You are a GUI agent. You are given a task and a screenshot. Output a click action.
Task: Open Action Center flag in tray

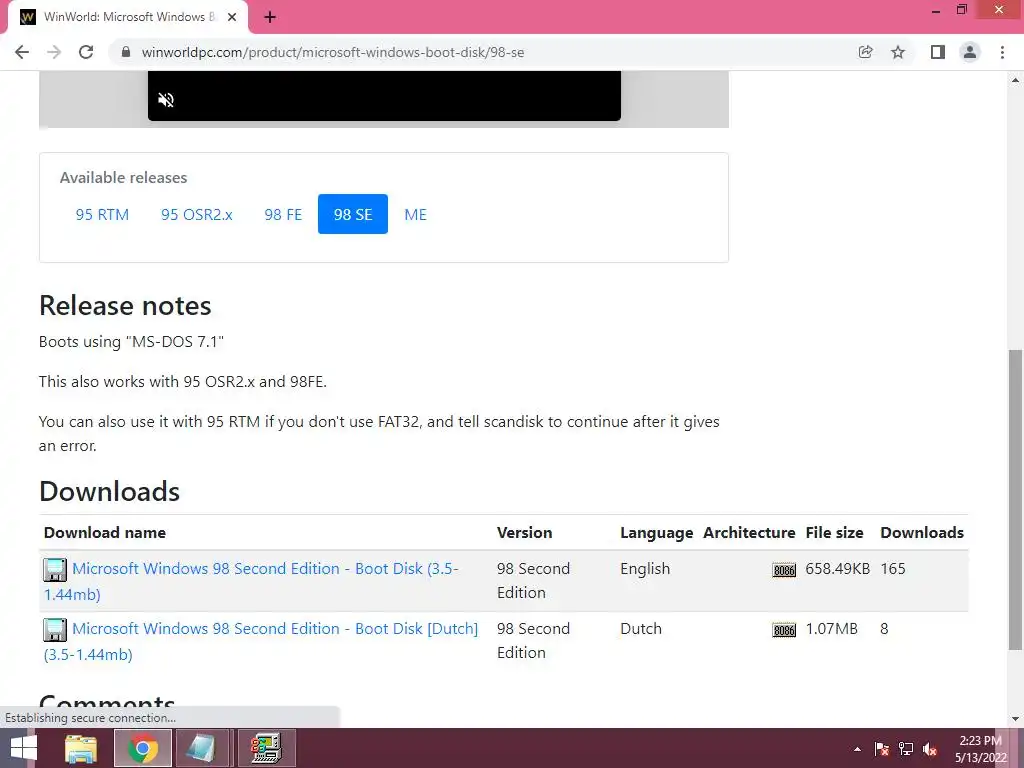tap(882, 749)
